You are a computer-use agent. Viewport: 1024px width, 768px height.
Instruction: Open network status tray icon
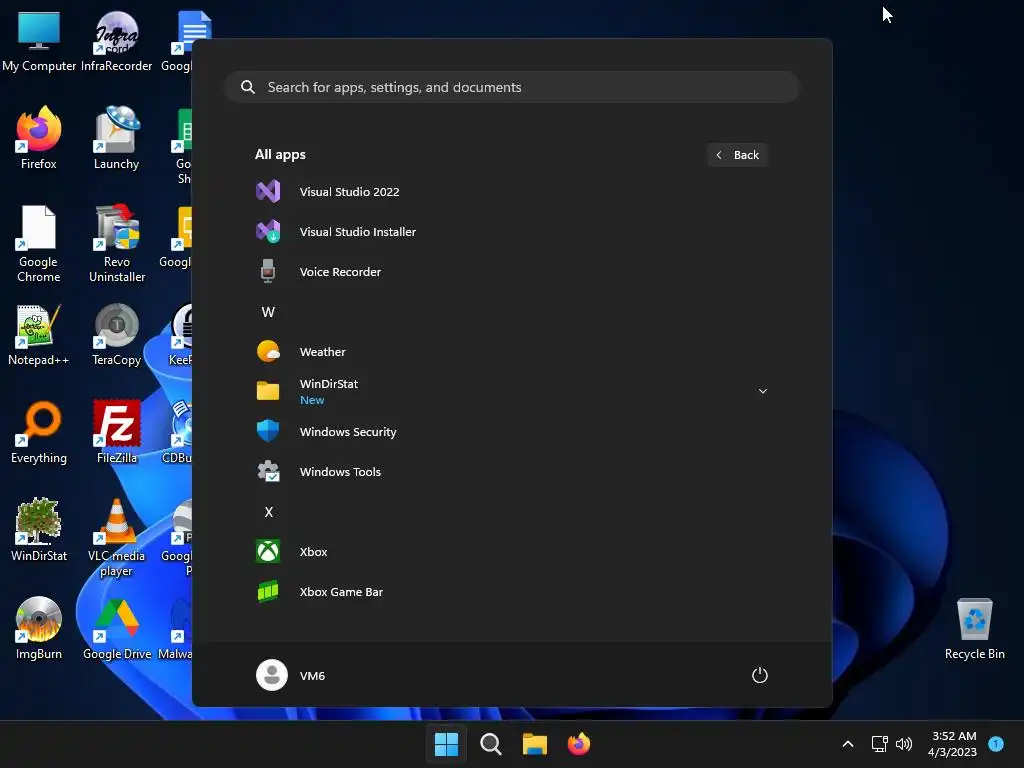[x=880, y=744]
